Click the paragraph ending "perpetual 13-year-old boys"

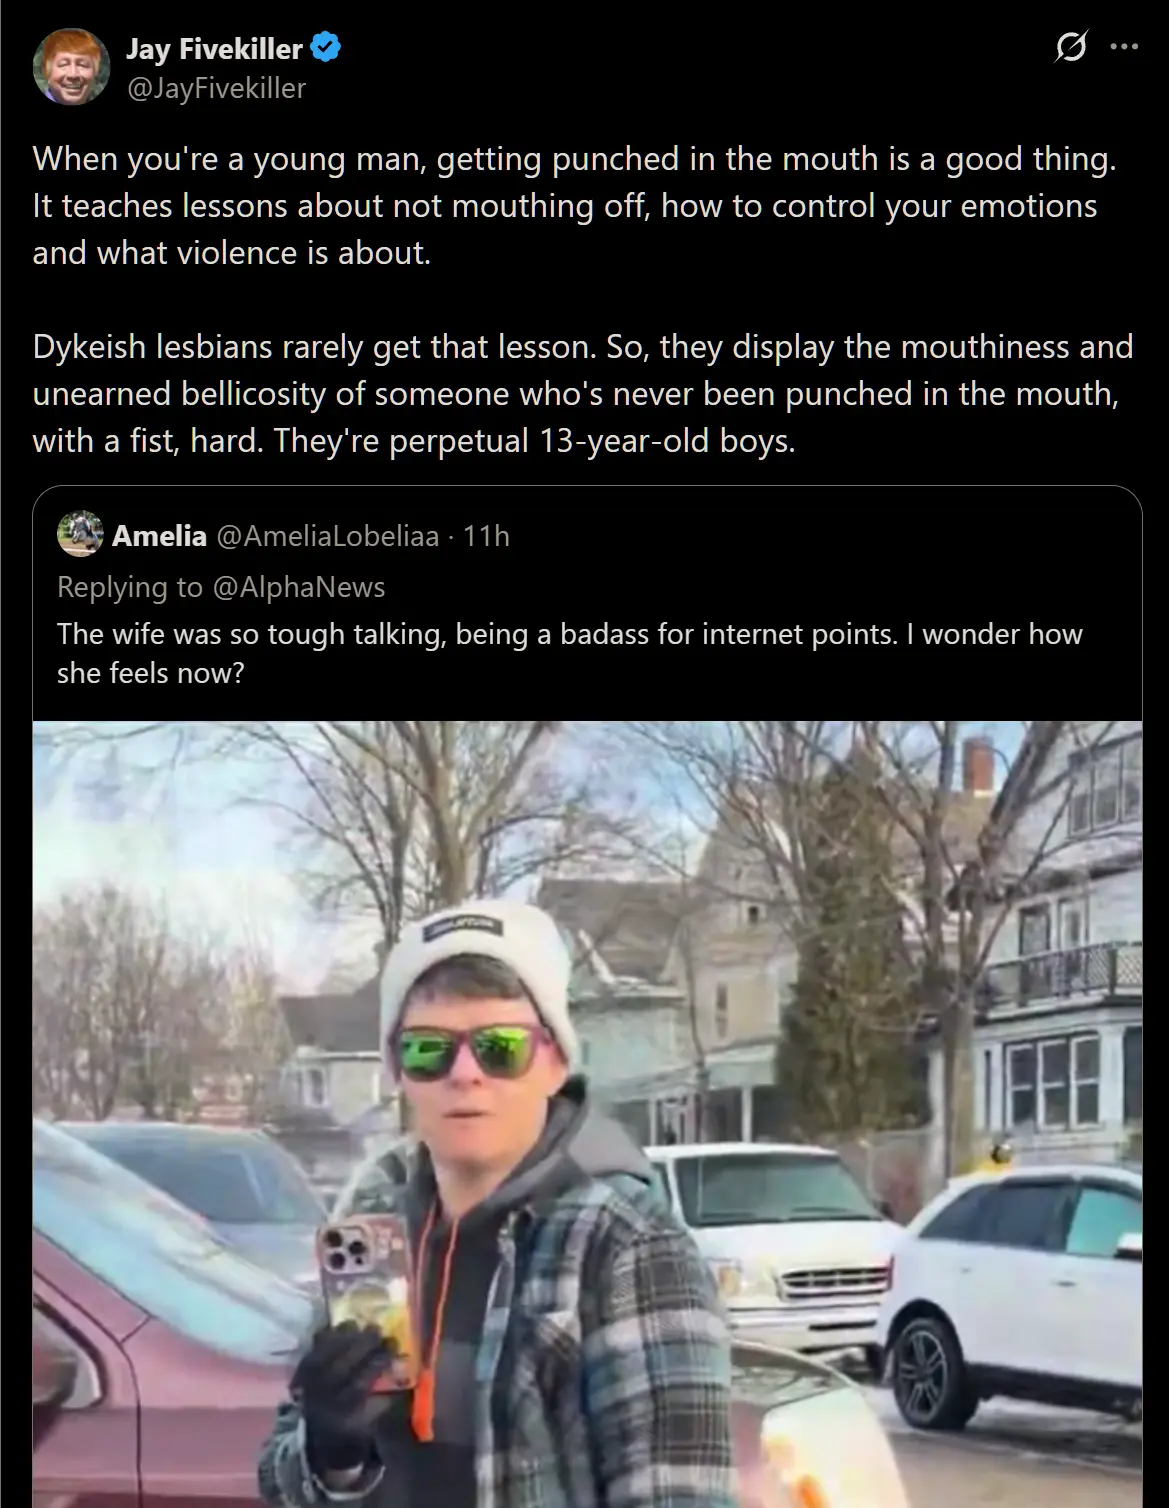coord(582,393)
